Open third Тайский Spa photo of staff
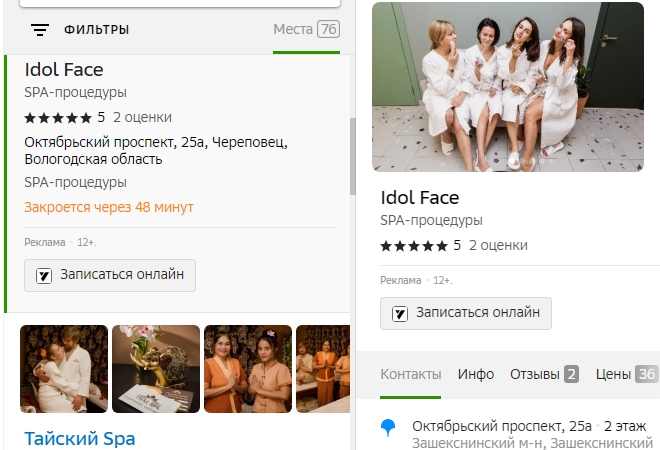660x450 pixels. 247,369
